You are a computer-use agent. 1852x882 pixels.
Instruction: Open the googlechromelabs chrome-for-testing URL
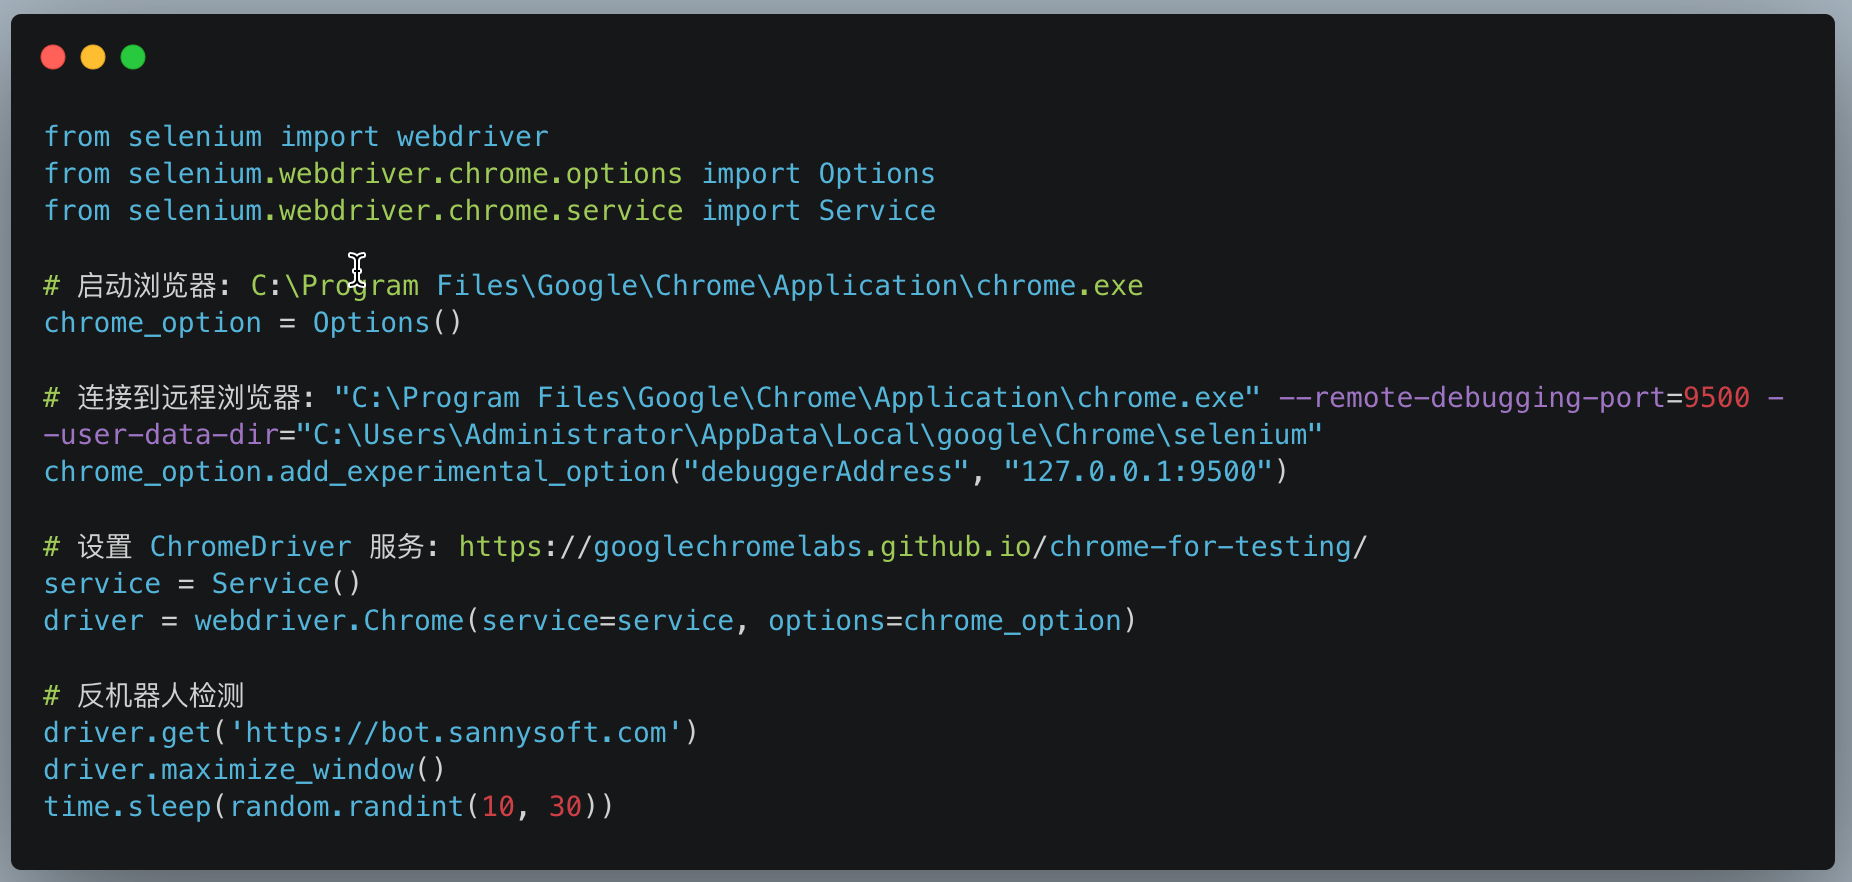911,547
